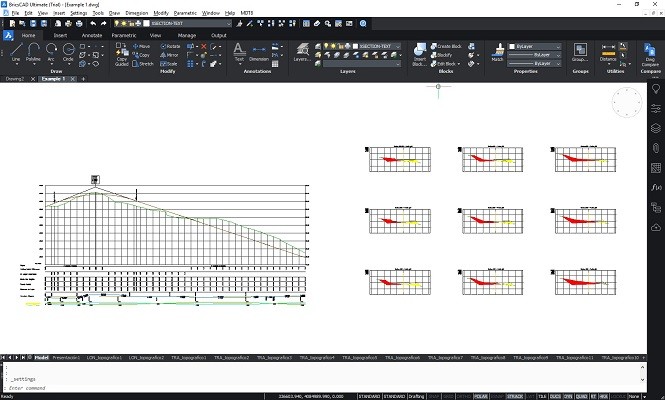Click the Dimension tool
This screenshot has height=400, width=665.
pyautogui.click(x=259, y=53)
